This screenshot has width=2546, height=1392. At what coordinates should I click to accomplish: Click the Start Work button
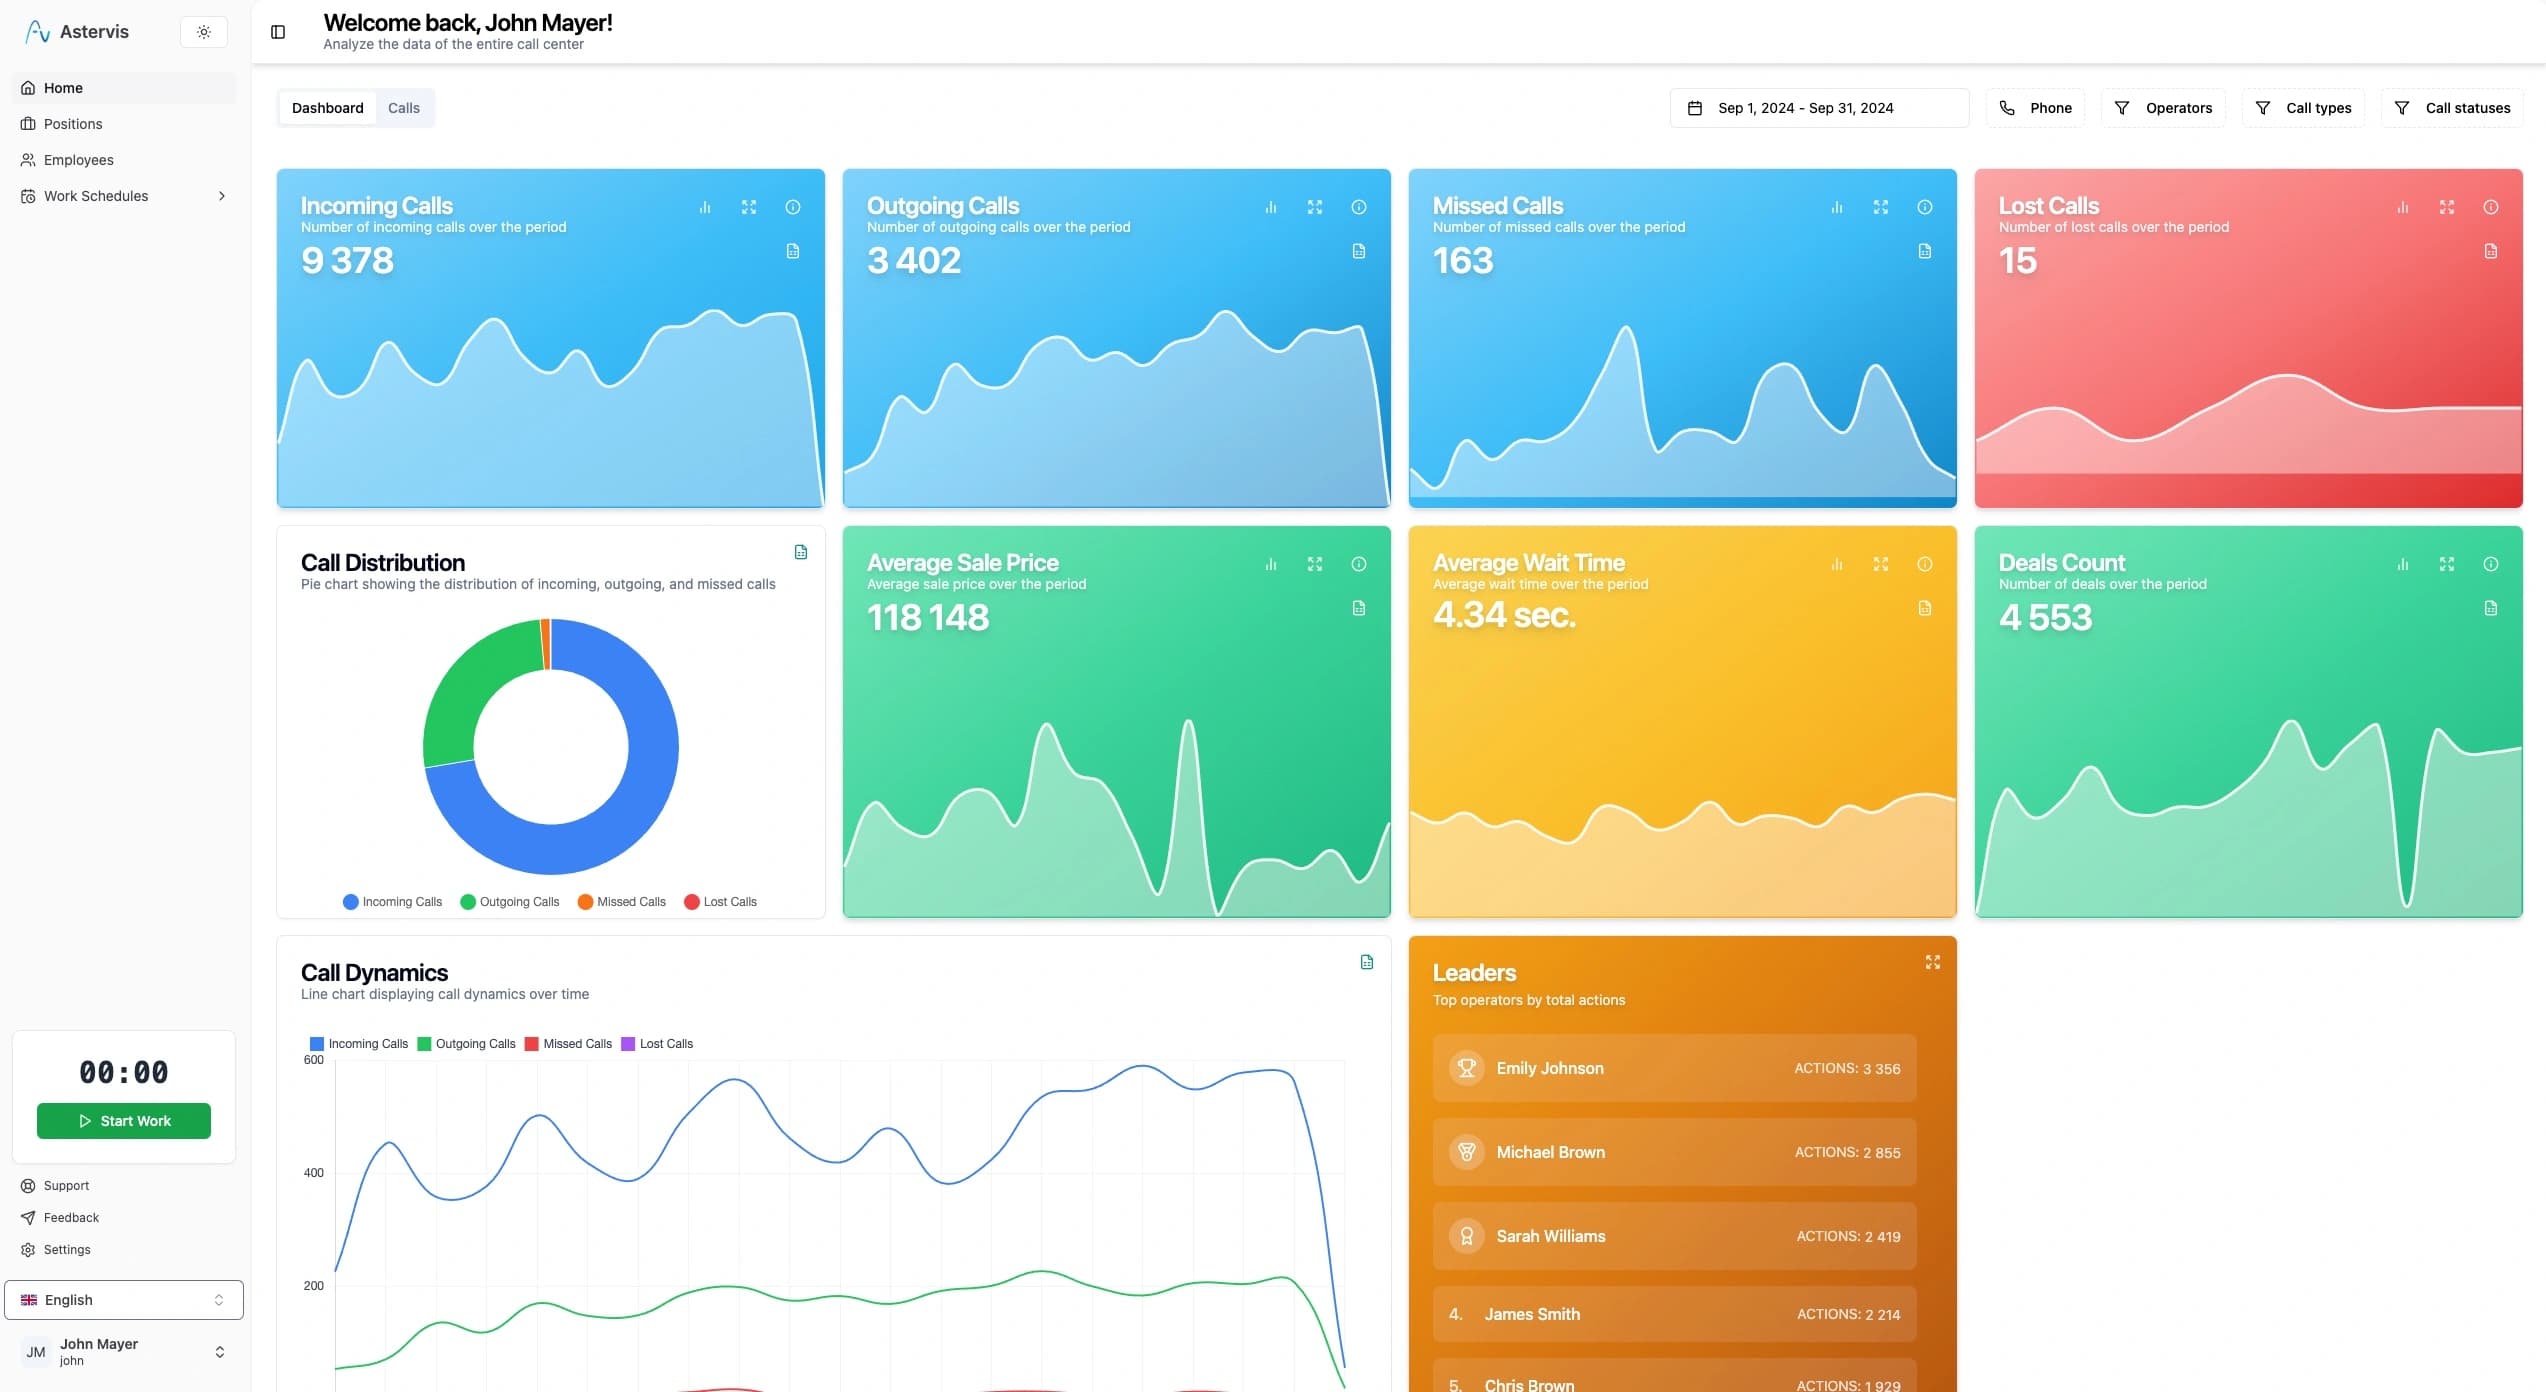point(123,1119)
